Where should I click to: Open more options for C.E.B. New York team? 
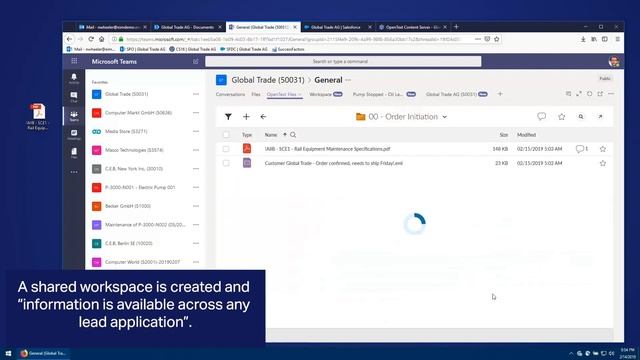196,169
